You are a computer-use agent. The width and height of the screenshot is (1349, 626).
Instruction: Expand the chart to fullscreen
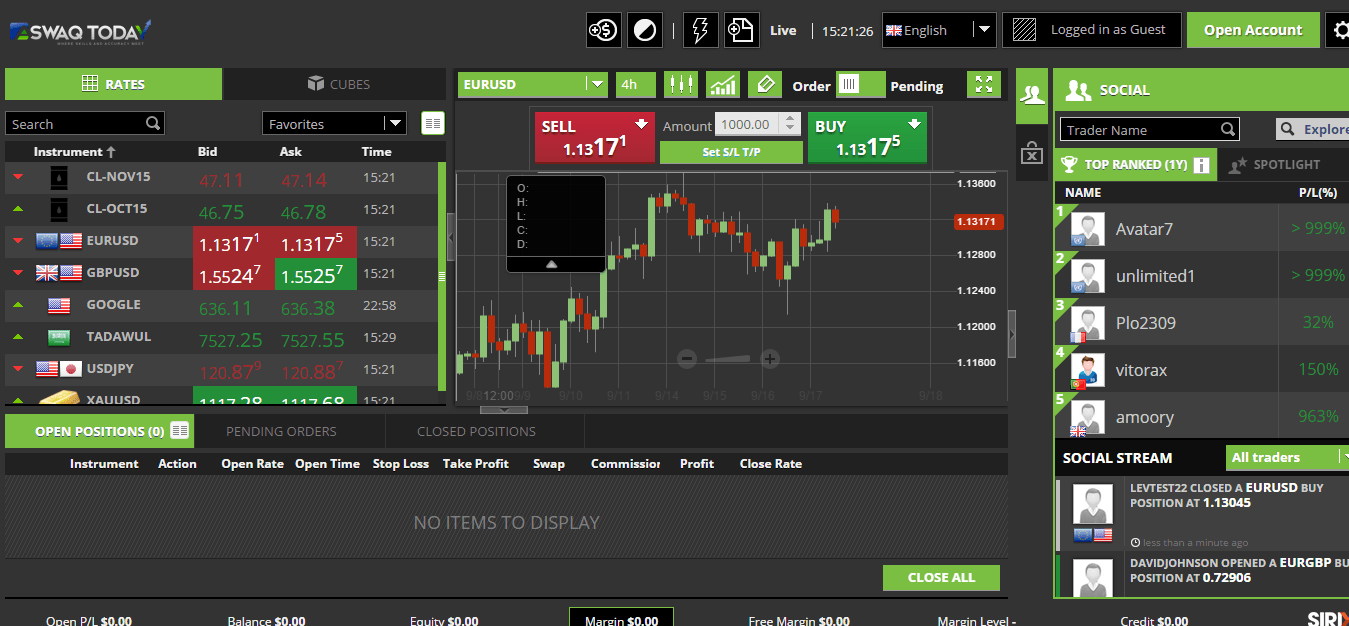(983, 85)
